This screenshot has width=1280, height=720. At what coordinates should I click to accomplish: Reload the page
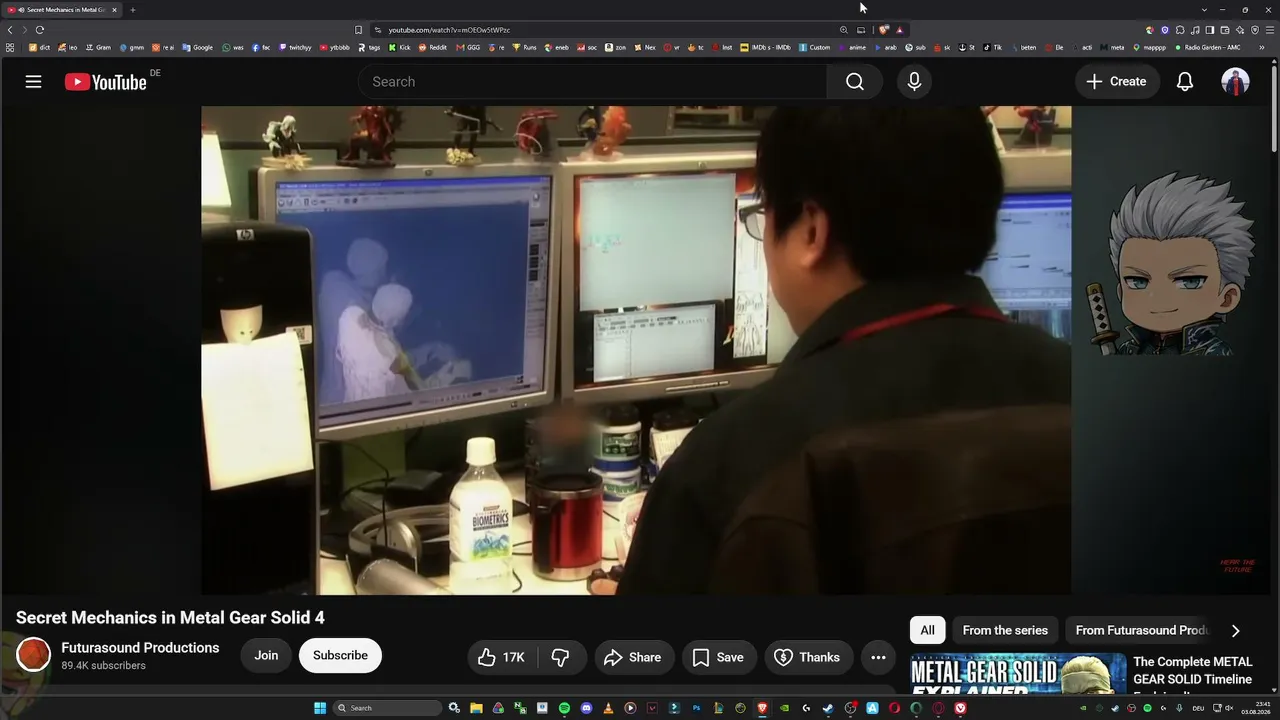tap(40, 30)
